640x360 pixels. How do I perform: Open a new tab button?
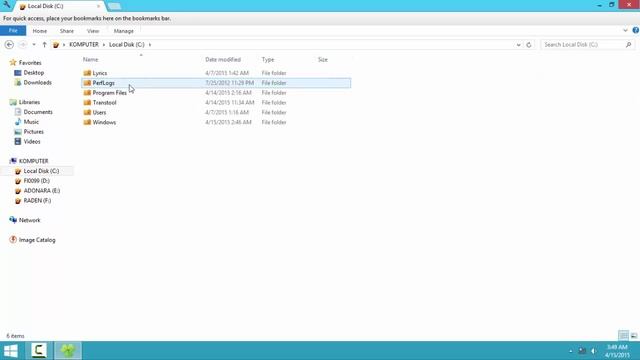(x=114, y=6)
